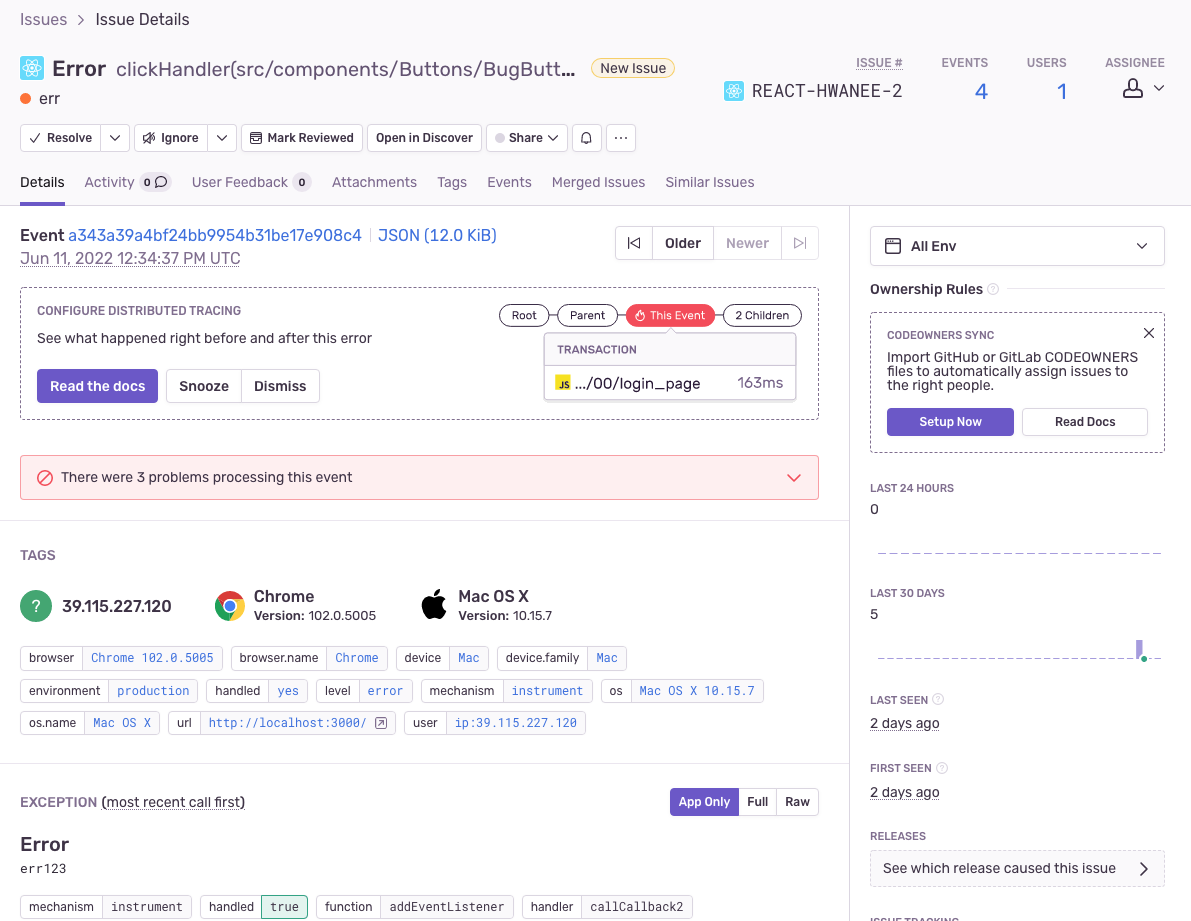Open the JSON (12.0 KiB) link
The width and height of the screenshot is (1191, 921).
(437, 236)
